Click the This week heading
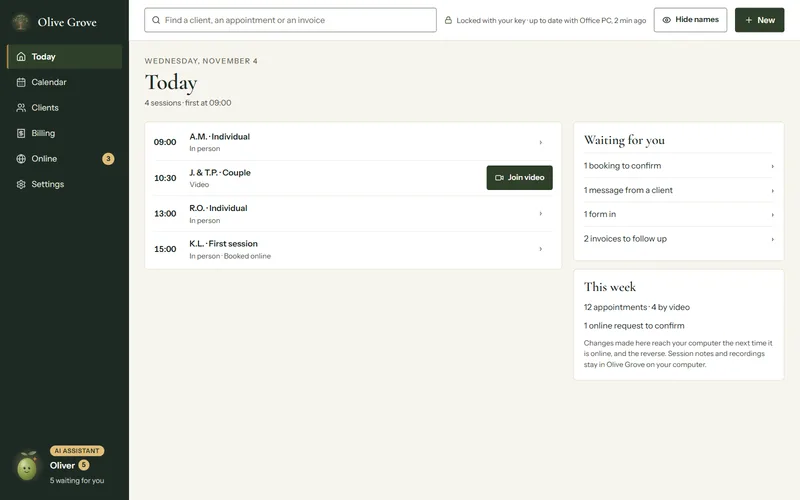 610,287
